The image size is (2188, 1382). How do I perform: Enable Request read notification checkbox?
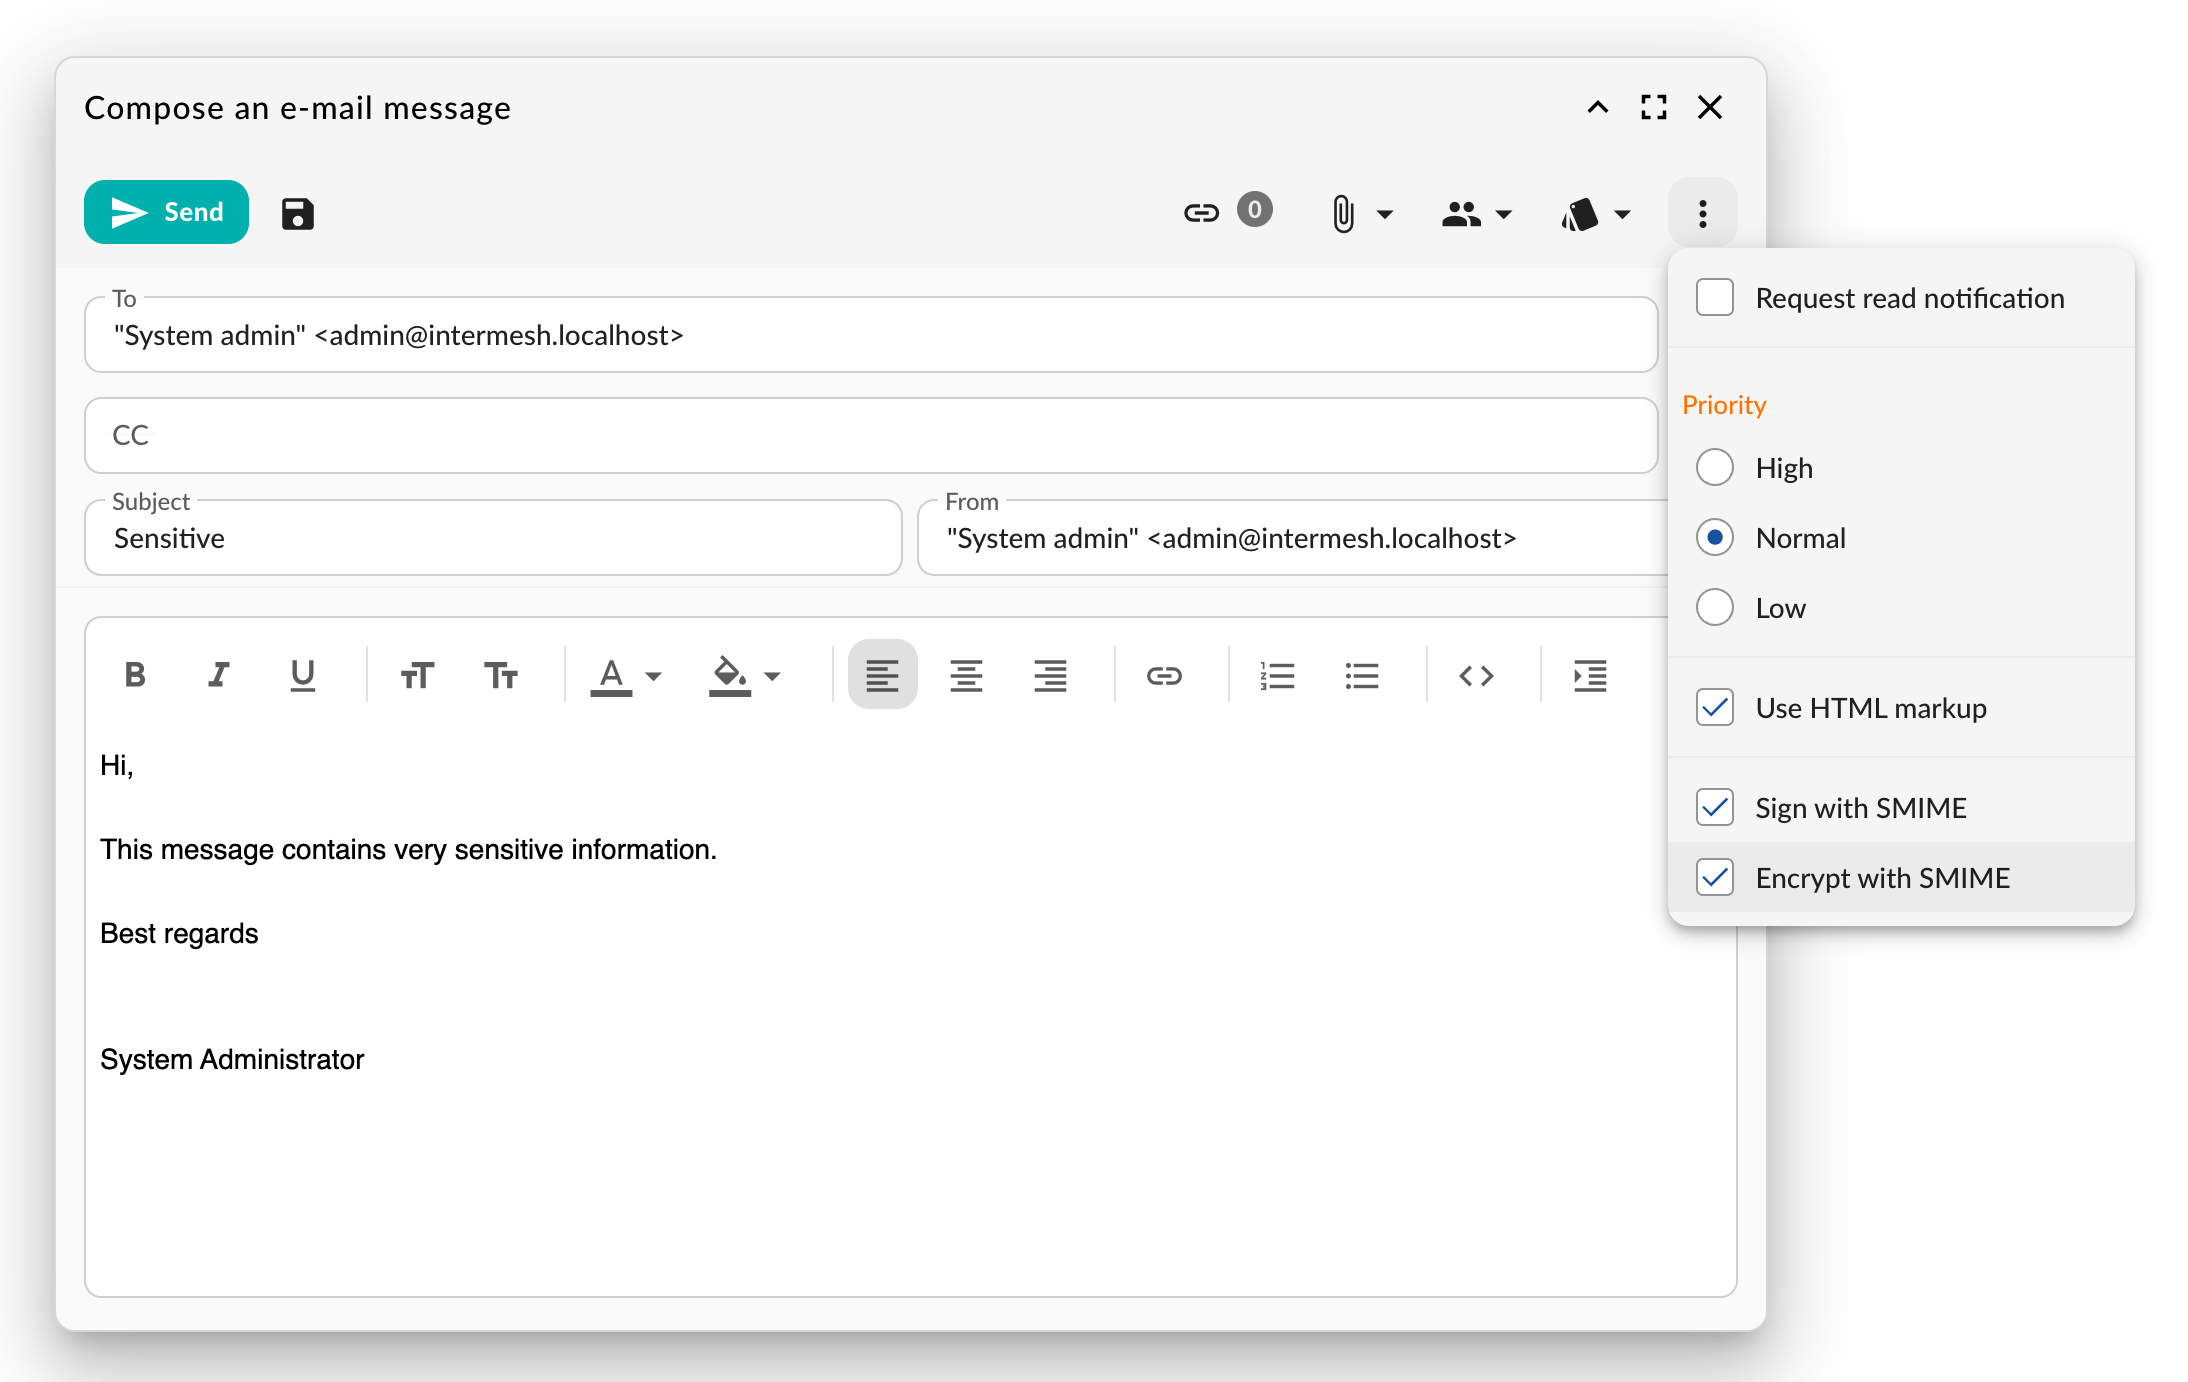[x=1715, y=298]
